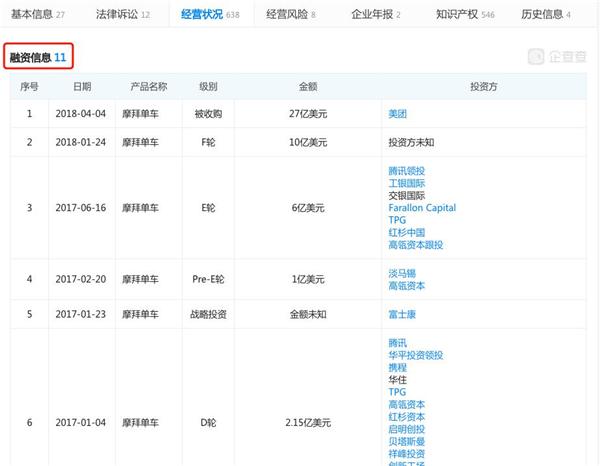
Task: Click TPG in the D轮 investor list
Action: pos(397,392)
